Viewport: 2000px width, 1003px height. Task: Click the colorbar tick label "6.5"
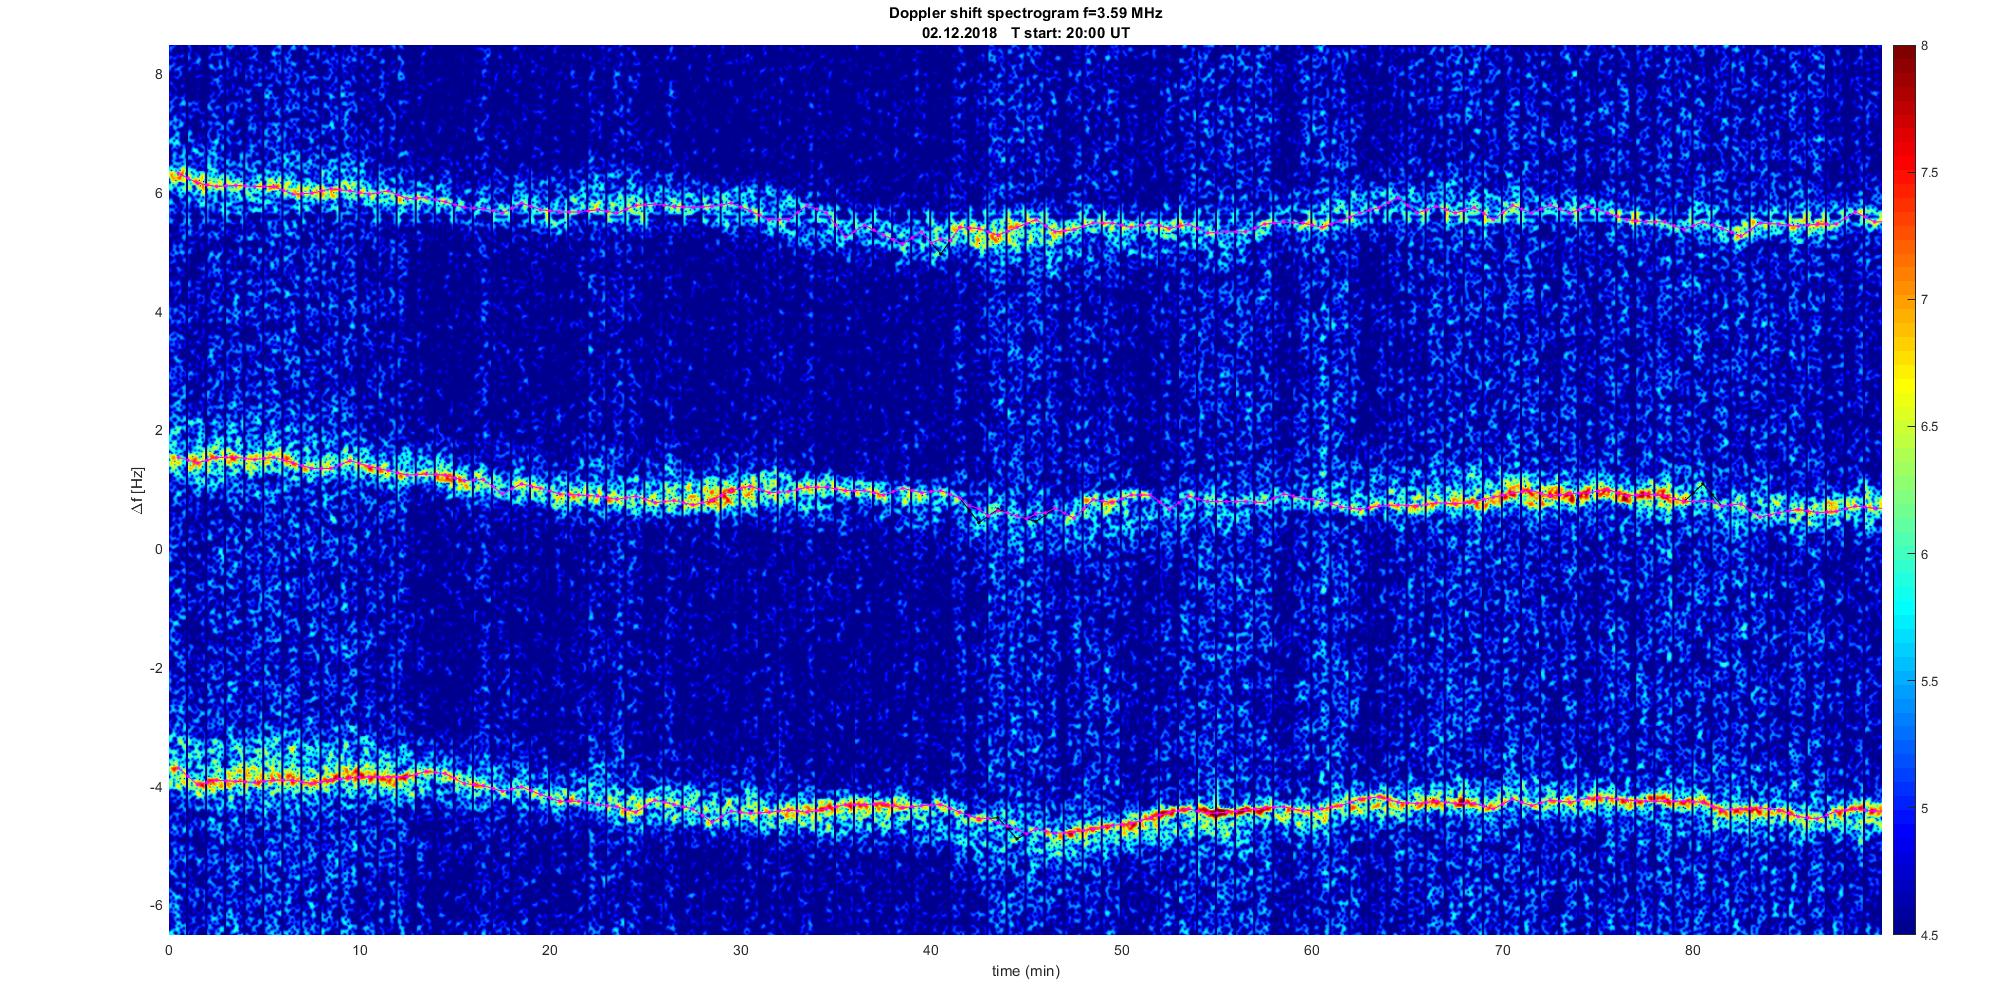[x=1930, y=427]
